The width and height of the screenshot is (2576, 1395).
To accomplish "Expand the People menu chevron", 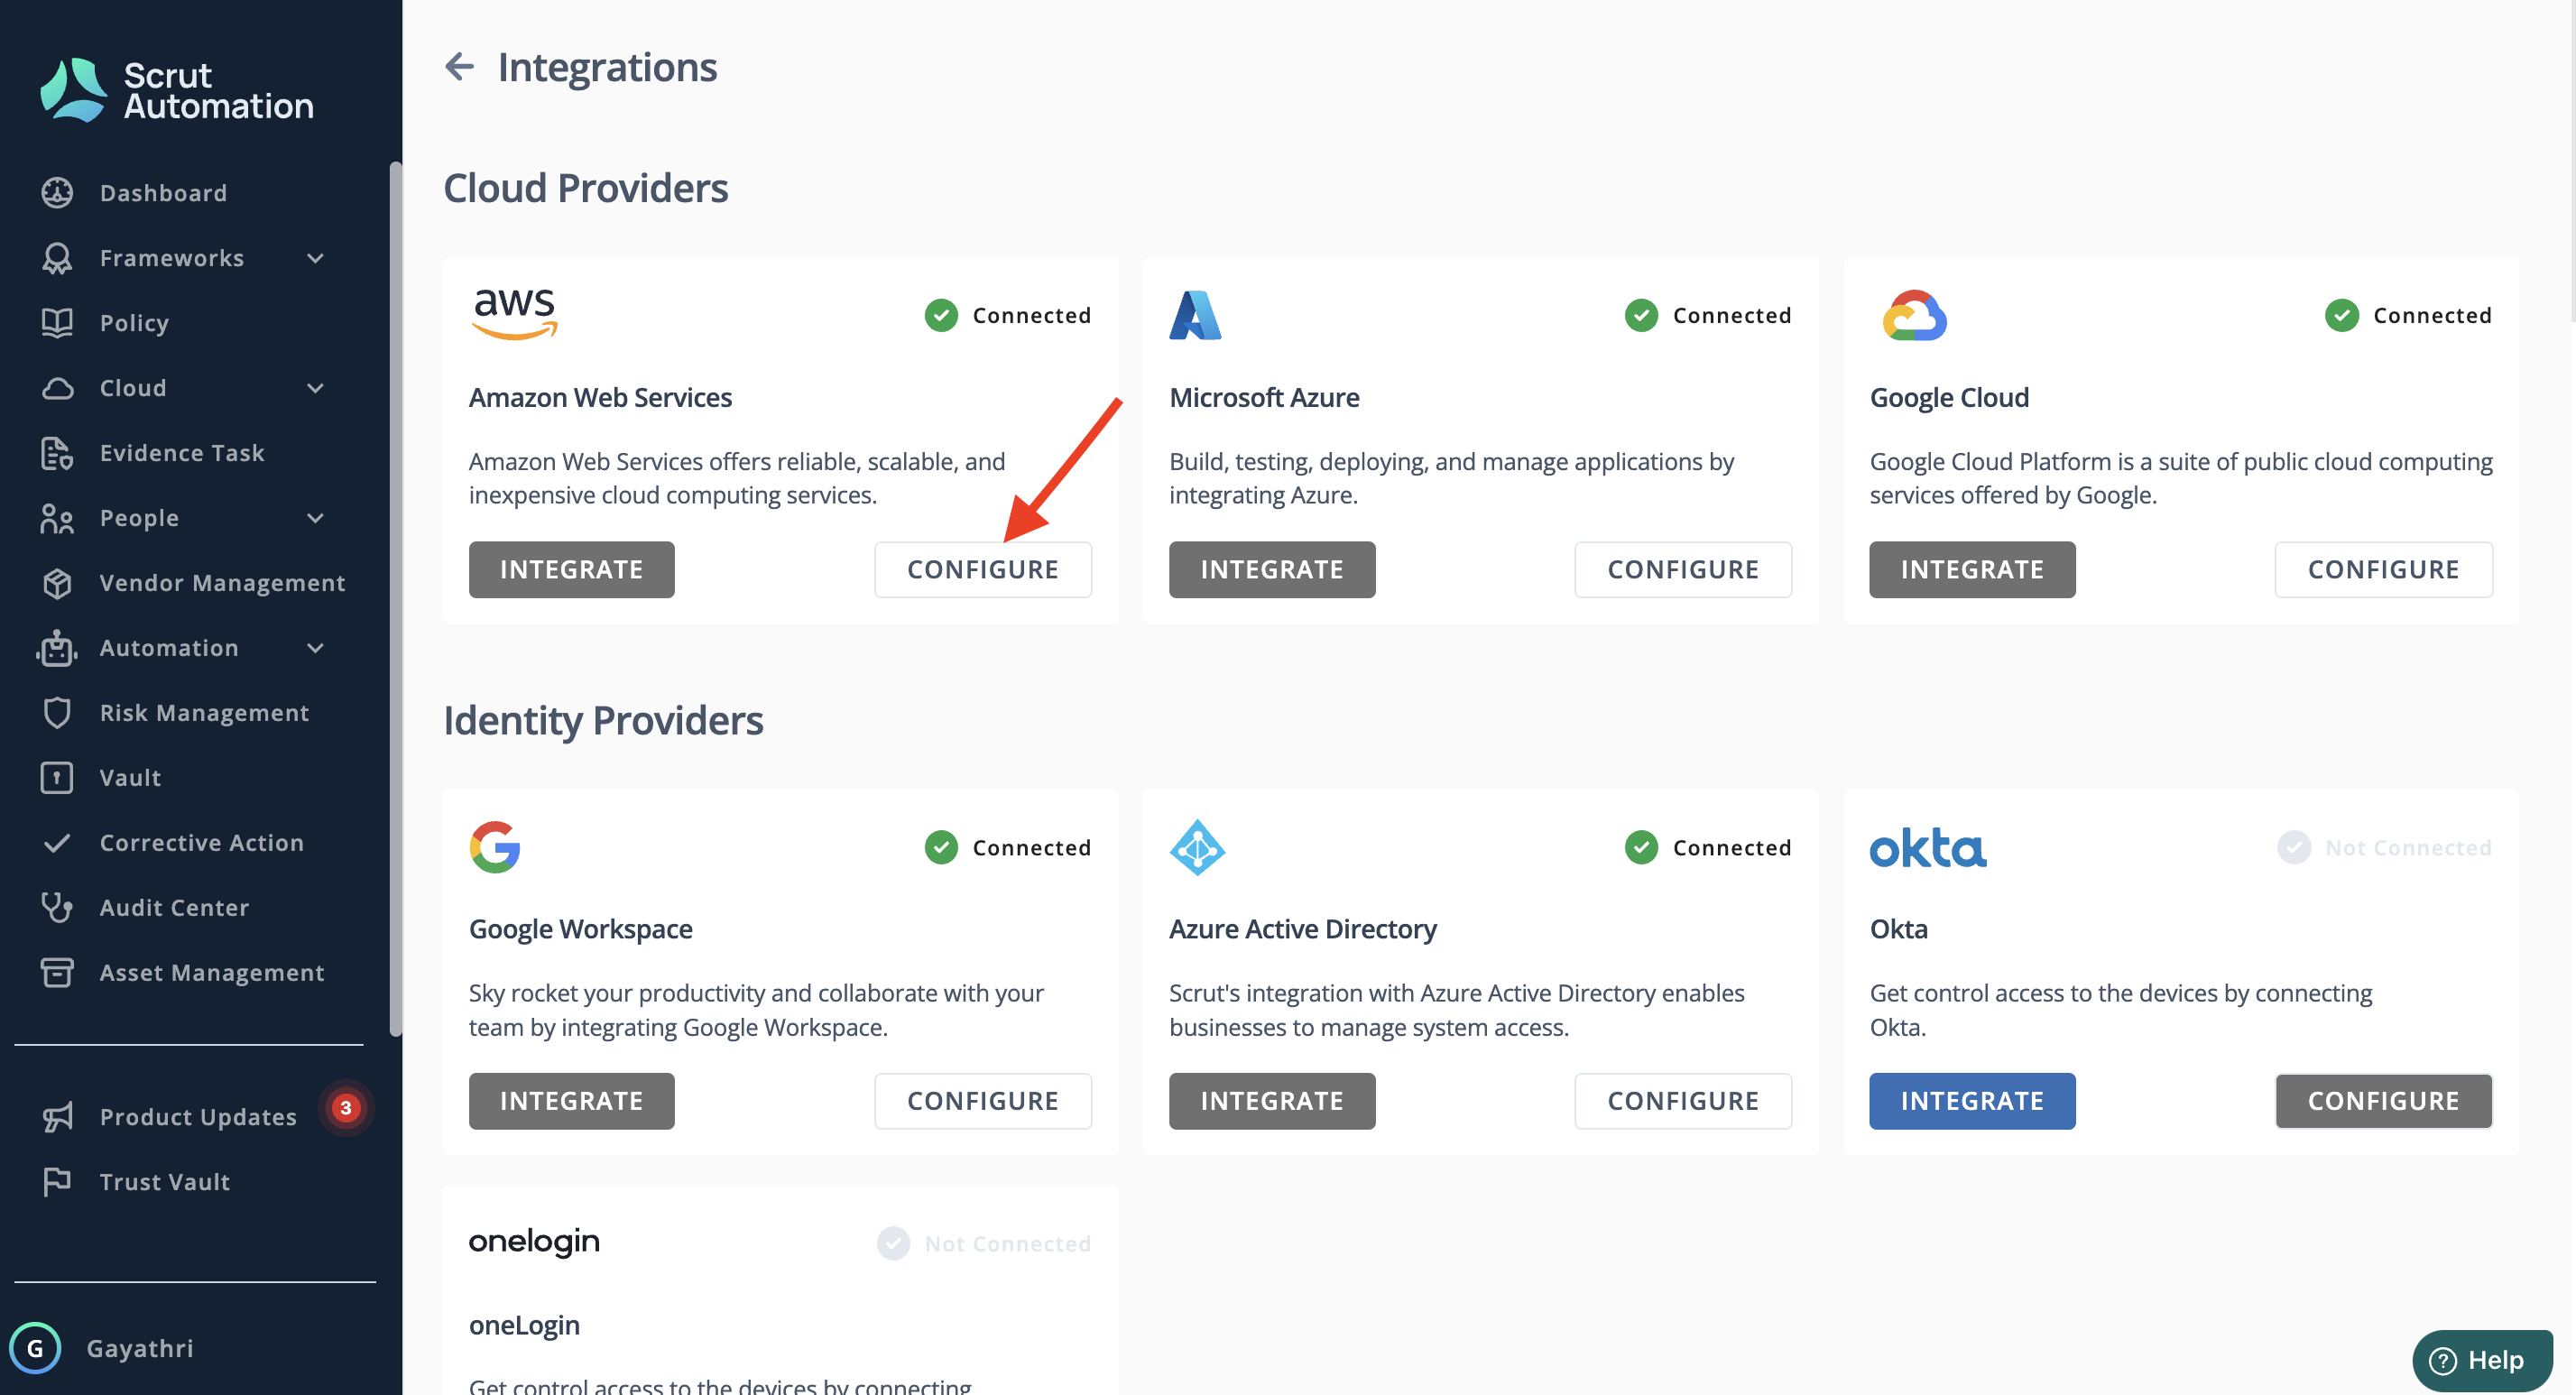I will (x=315, y=518).
